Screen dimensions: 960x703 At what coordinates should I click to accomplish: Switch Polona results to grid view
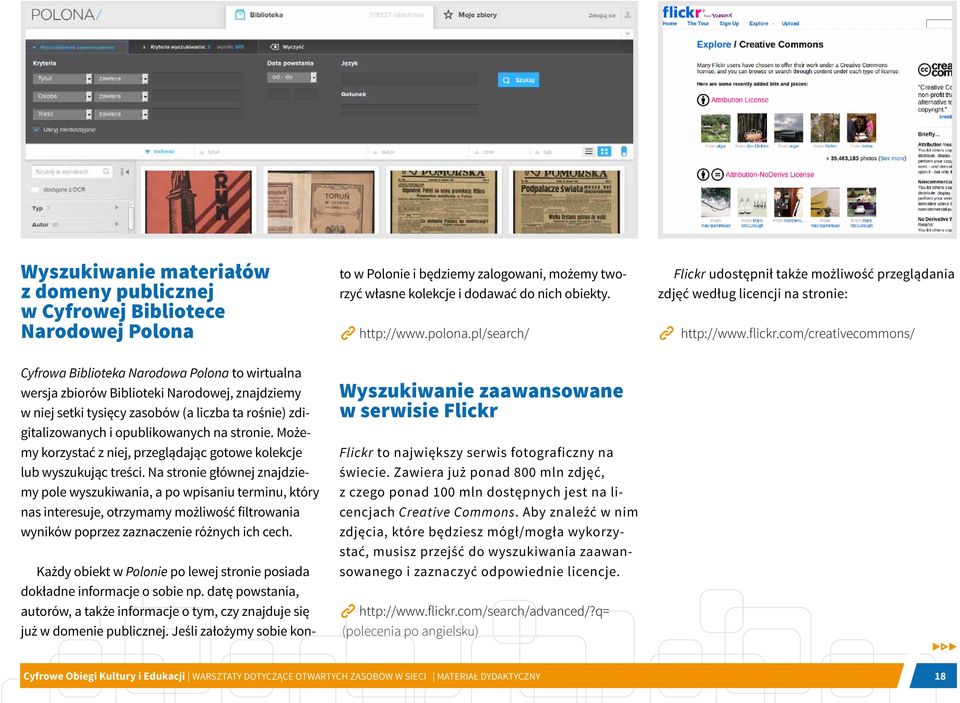[604, 151]
